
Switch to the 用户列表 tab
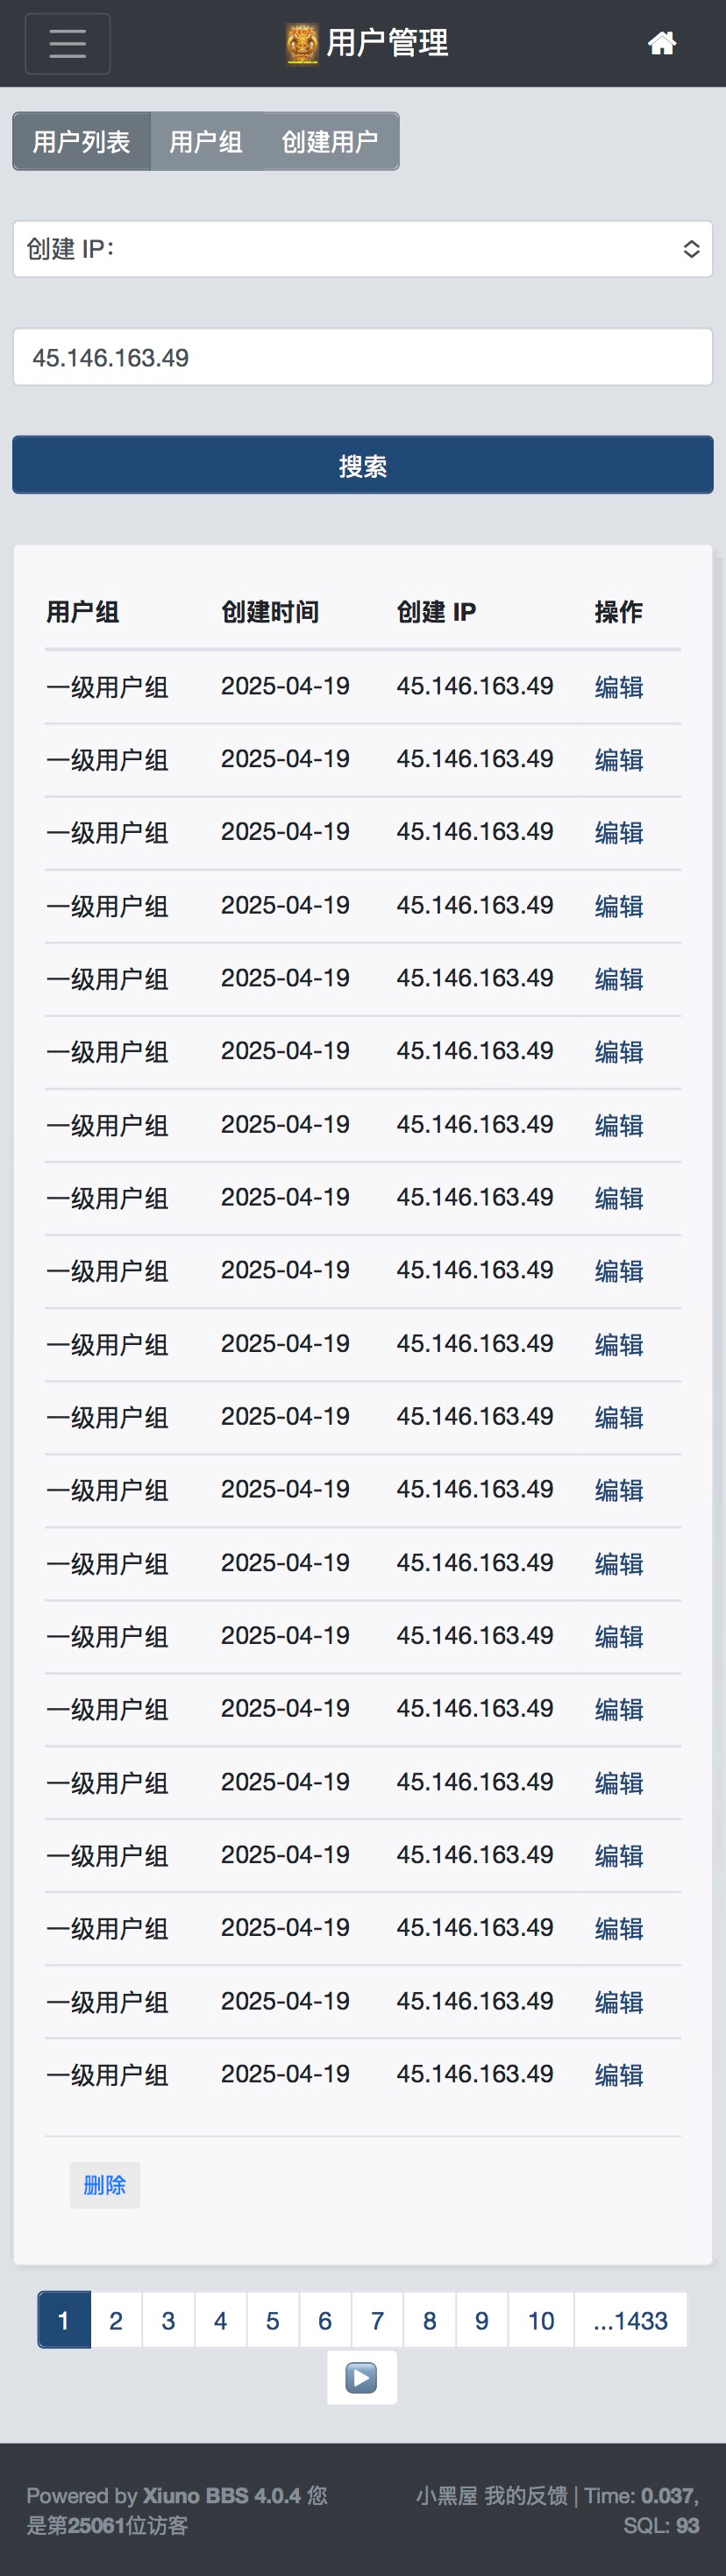(81, 142)
